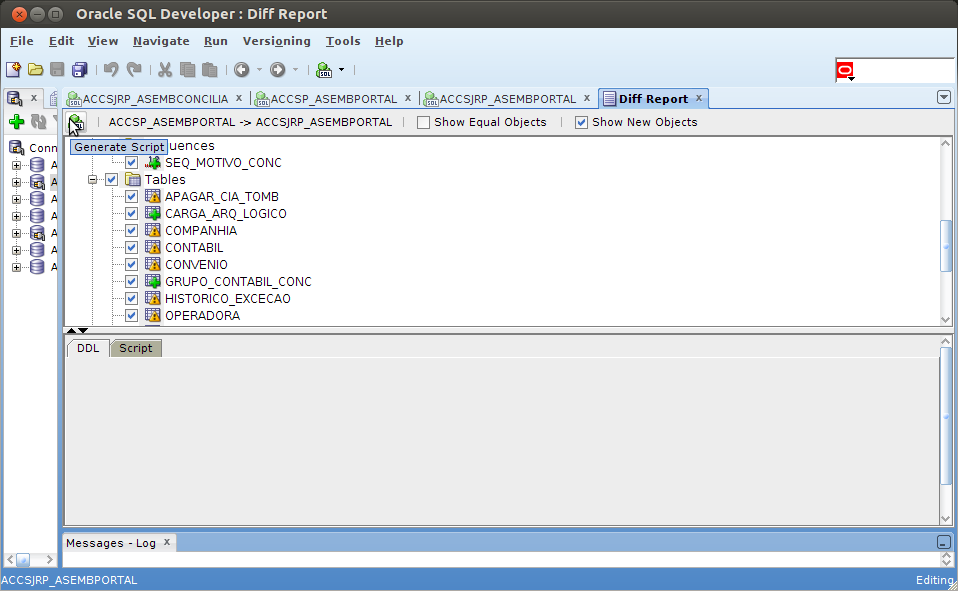Click the New file toolbar icon
958x591 pixels.
[13, 70]
